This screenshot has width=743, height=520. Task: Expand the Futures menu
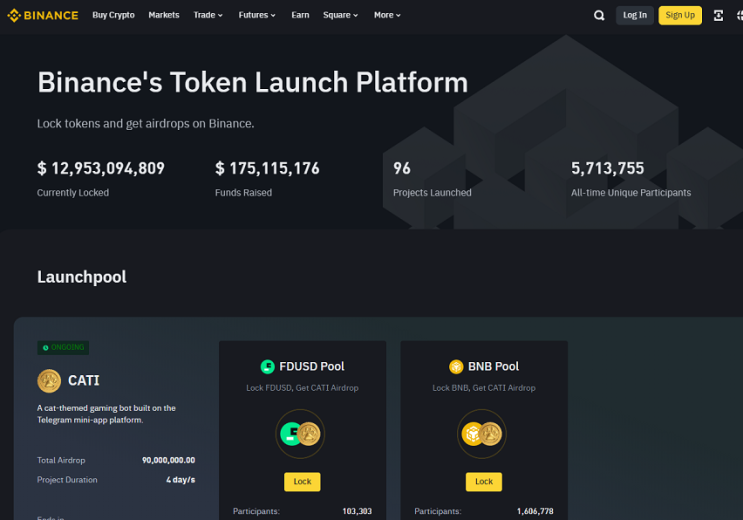pos(257,15)
